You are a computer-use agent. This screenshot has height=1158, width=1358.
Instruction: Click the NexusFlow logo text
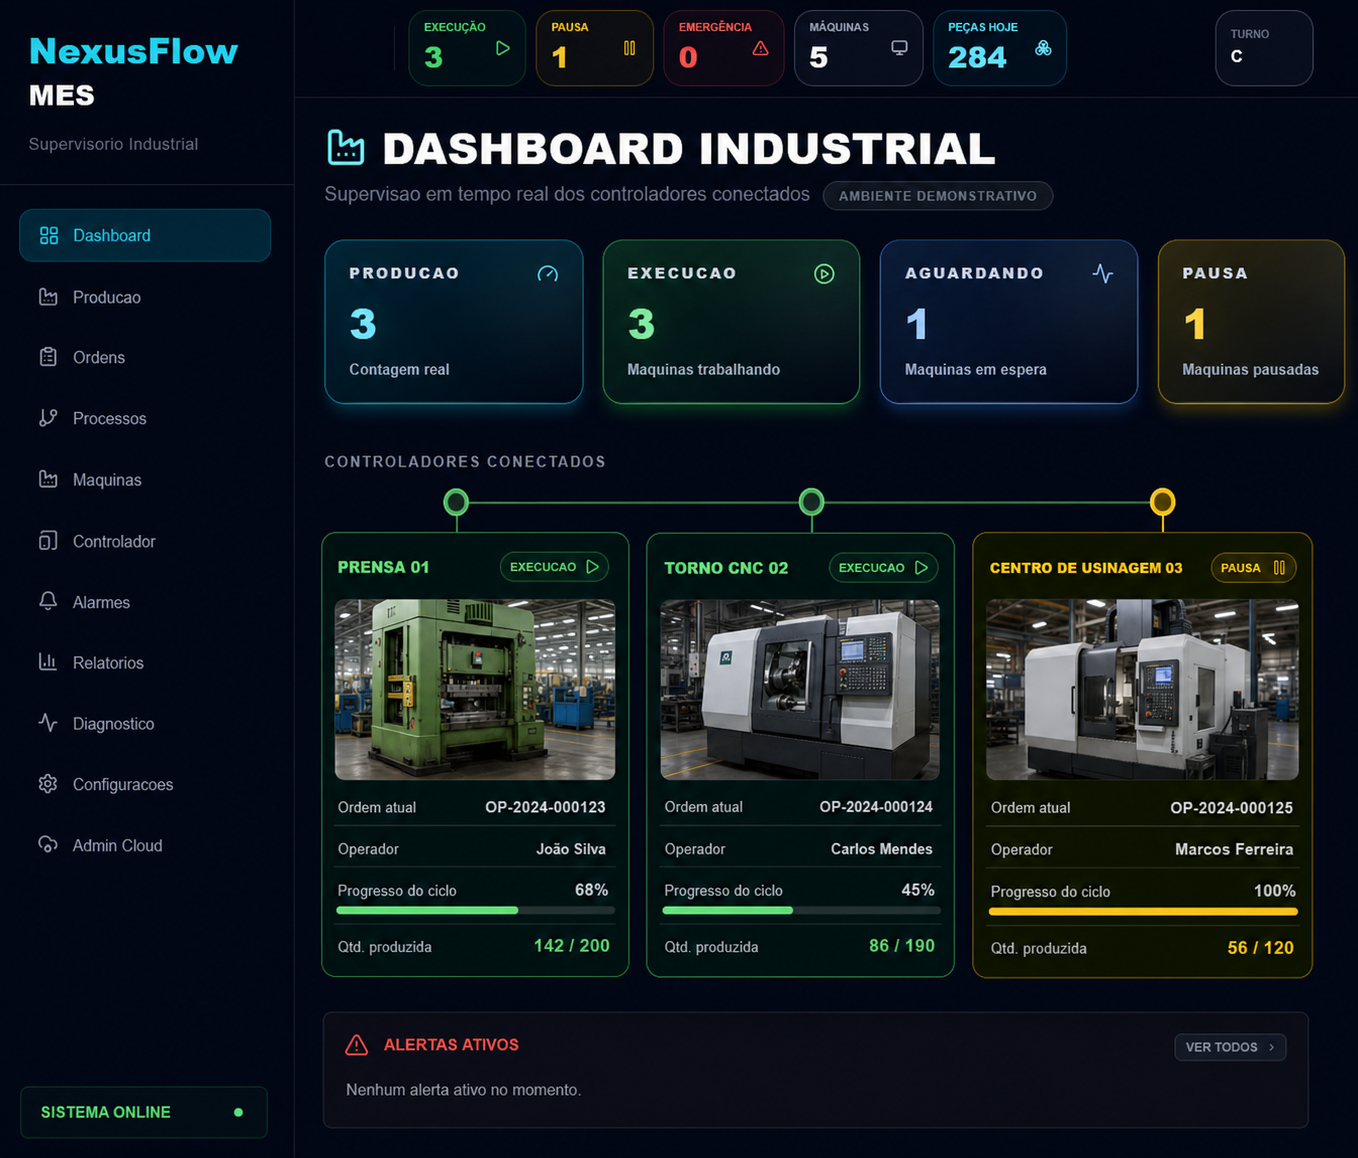[x=133, y=51]
